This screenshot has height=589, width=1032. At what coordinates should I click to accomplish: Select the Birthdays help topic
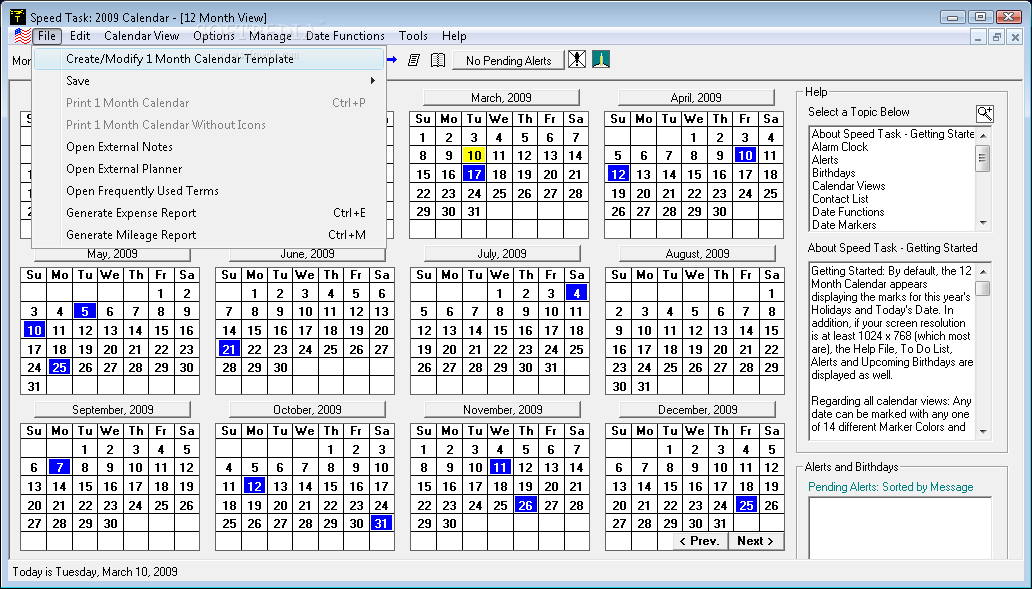tap(833, 173)
